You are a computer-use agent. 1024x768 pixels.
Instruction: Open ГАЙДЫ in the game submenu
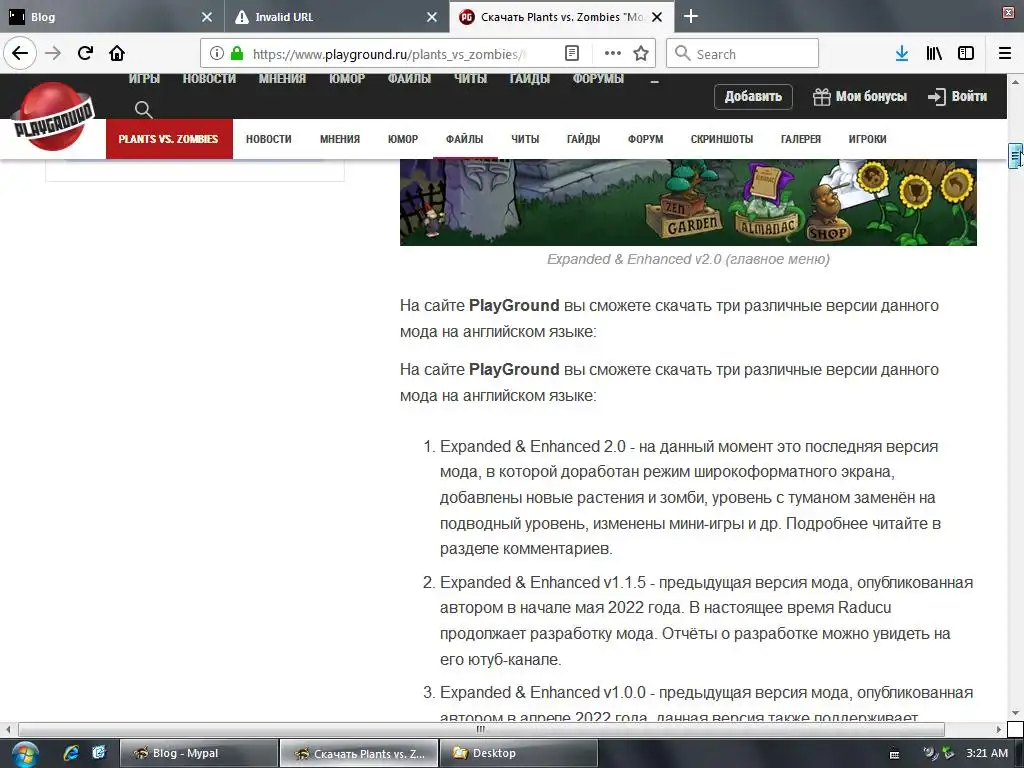coord(583,139)
